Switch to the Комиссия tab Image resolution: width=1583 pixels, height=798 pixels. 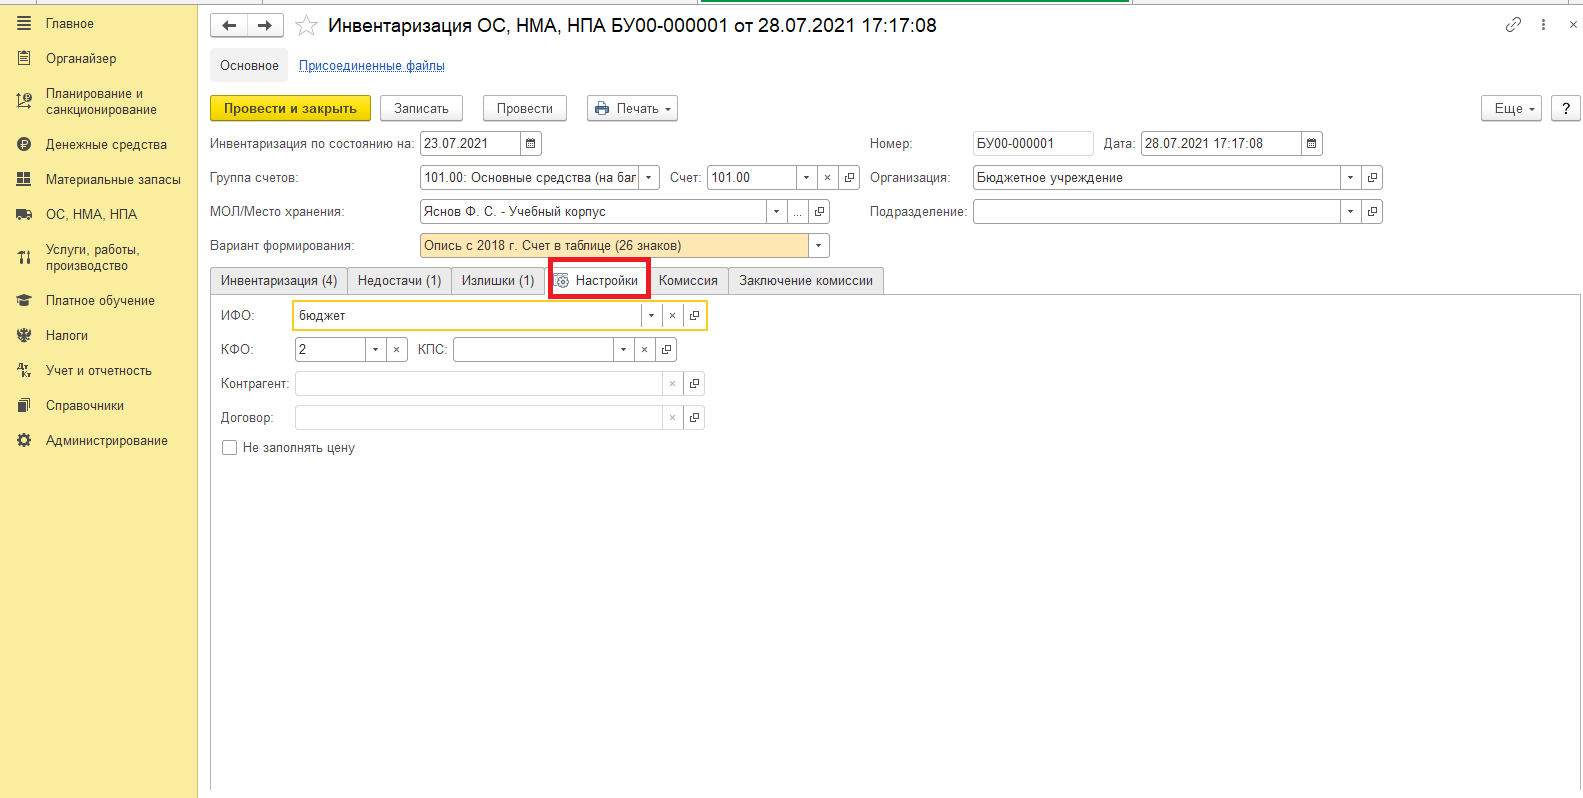tap(688, 281)
